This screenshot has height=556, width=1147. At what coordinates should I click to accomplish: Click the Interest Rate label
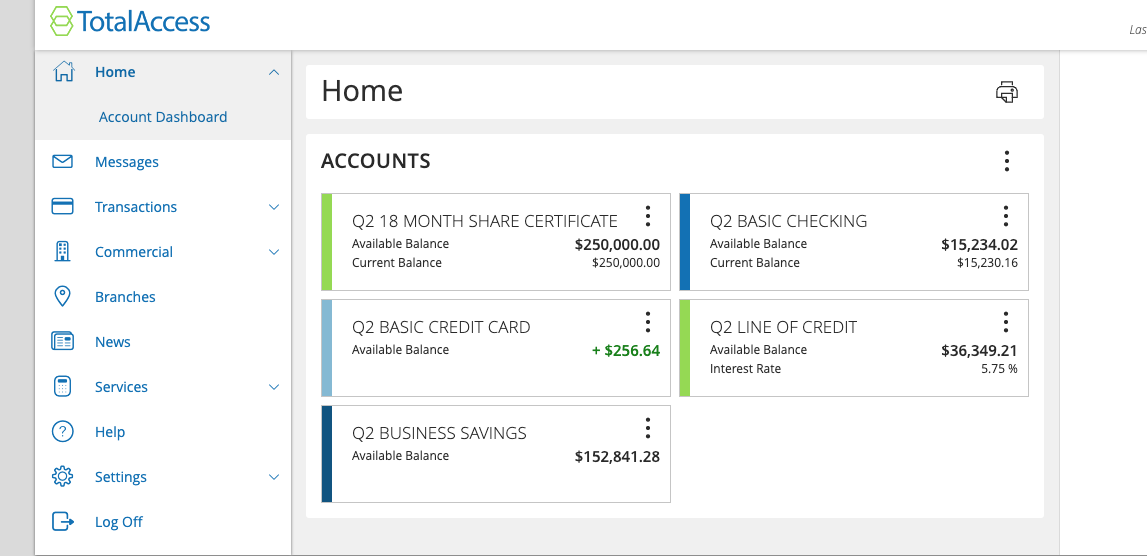(745, 369)
